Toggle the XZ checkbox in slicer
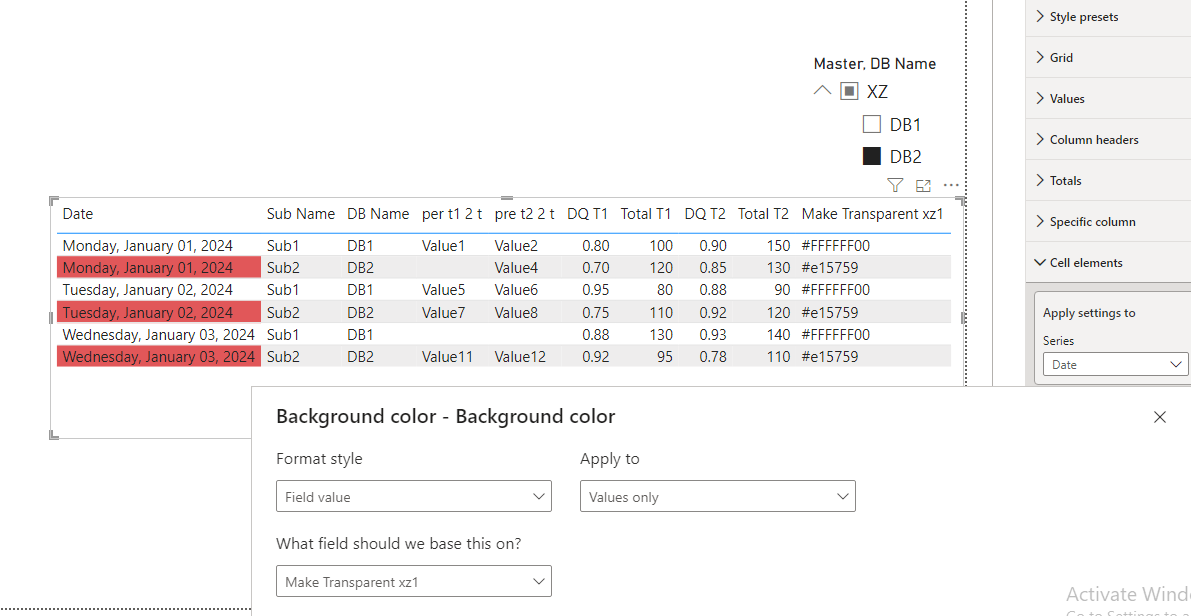The image size is (1191, 616). click(849, 92)
